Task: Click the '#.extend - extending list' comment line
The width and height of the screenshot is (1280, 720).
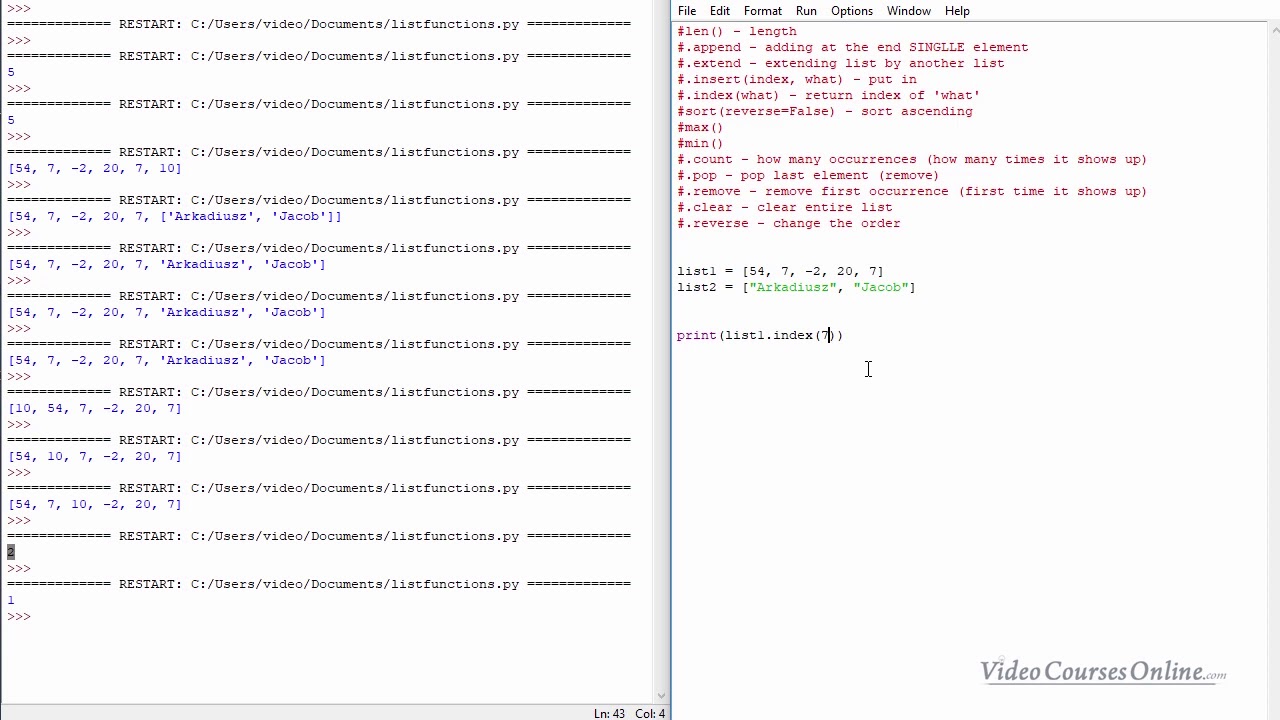Action: click(841, 63)
